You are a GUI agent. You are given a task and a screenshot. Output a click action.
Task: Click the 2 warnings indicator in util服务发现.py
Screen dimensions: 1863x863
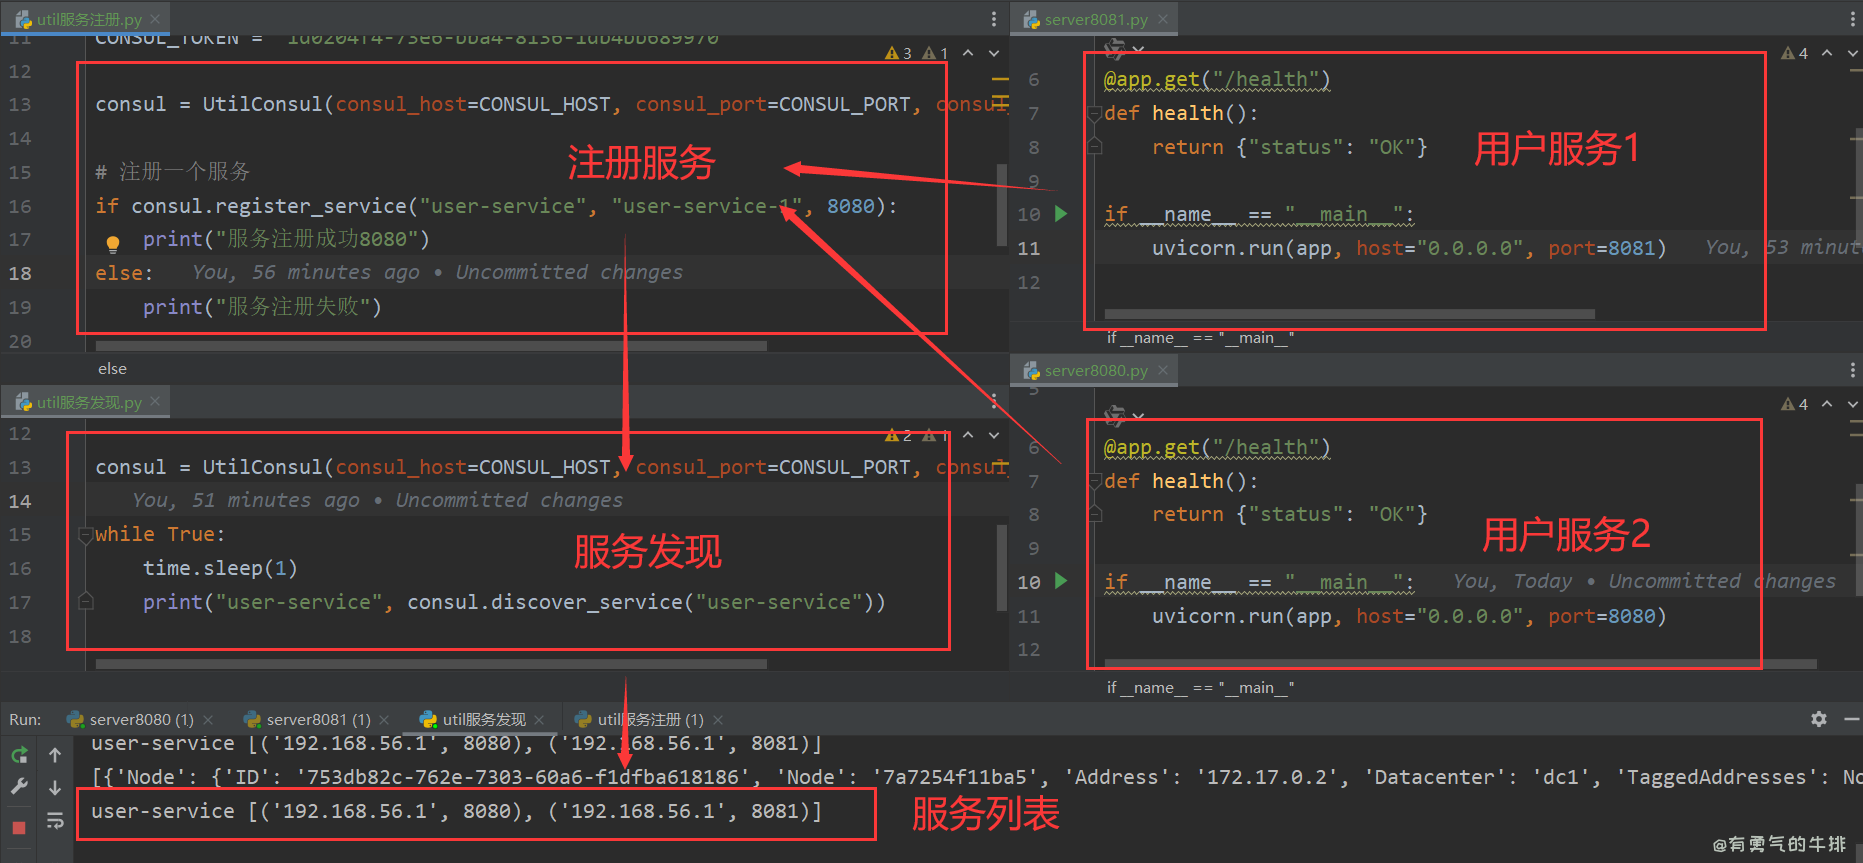click(898, 435)
